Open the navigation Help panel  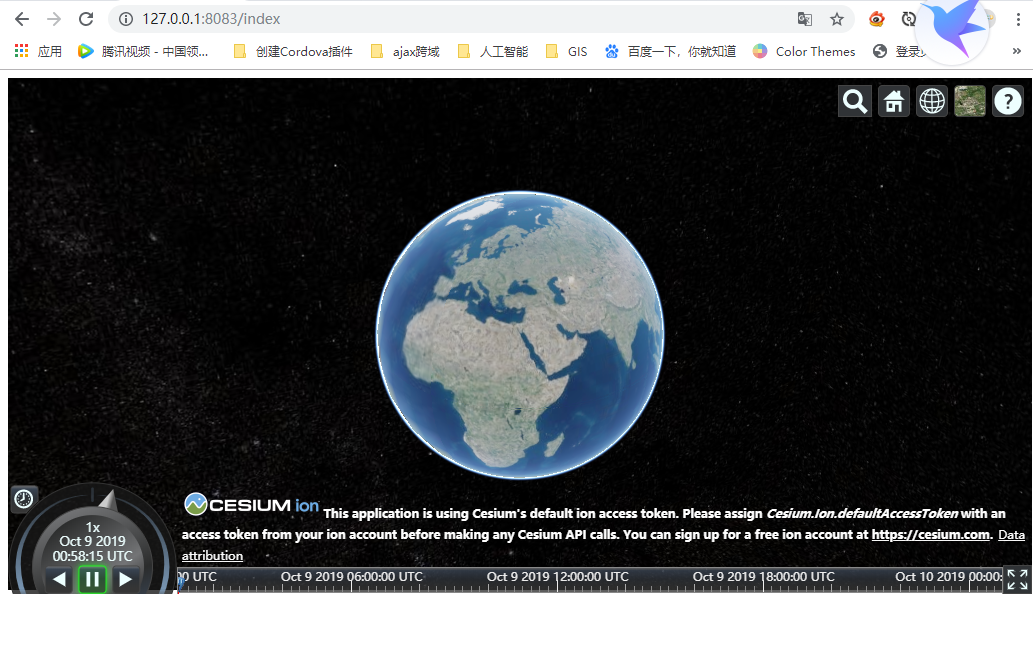click(x=1008, y=101)
